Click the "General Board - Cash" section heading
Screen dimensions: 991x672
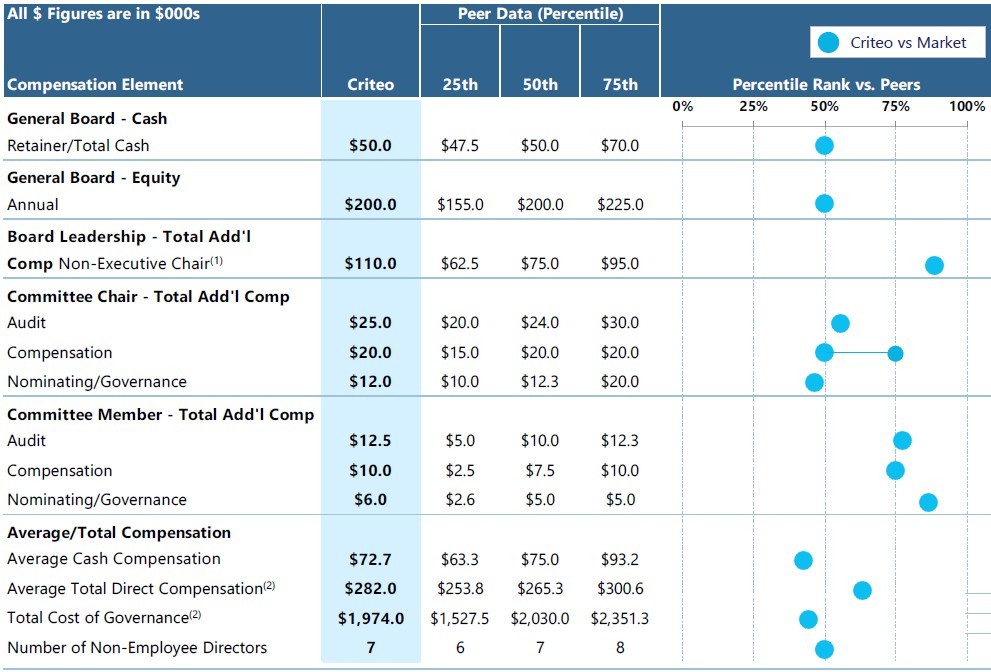click(x=87, y=118)
